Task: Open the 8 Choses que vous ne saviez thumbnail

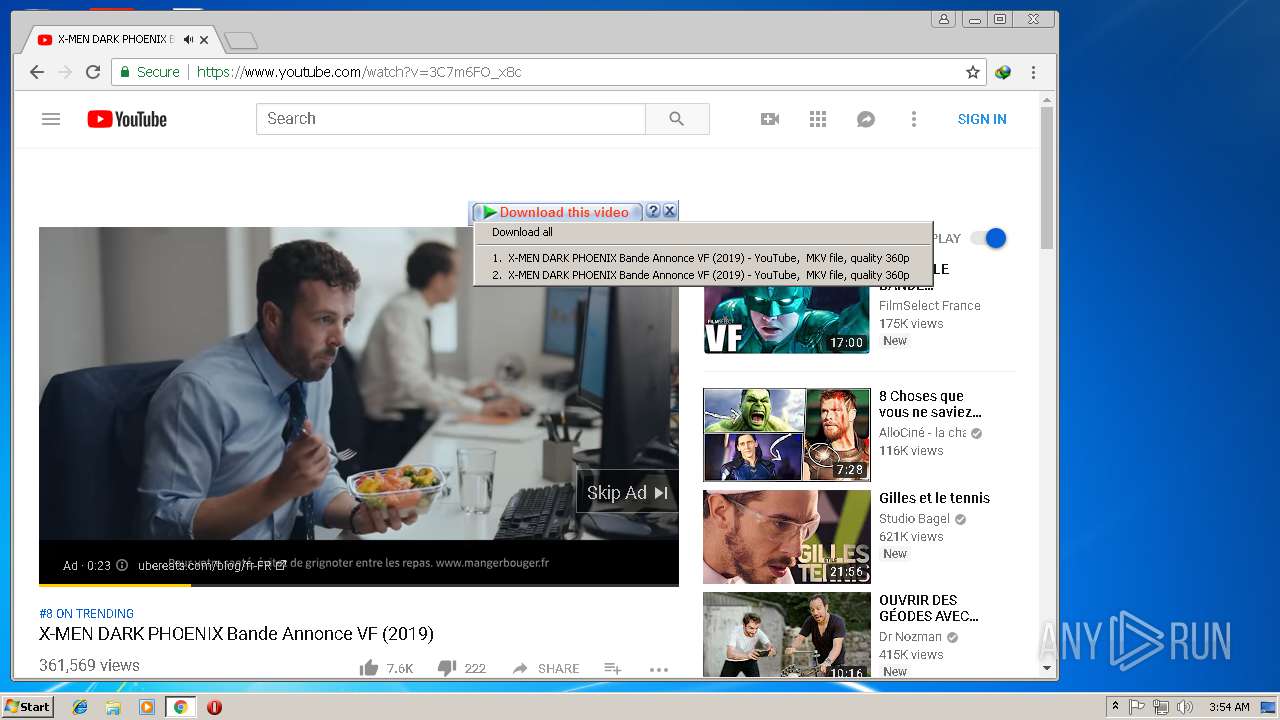Action: 787,435
